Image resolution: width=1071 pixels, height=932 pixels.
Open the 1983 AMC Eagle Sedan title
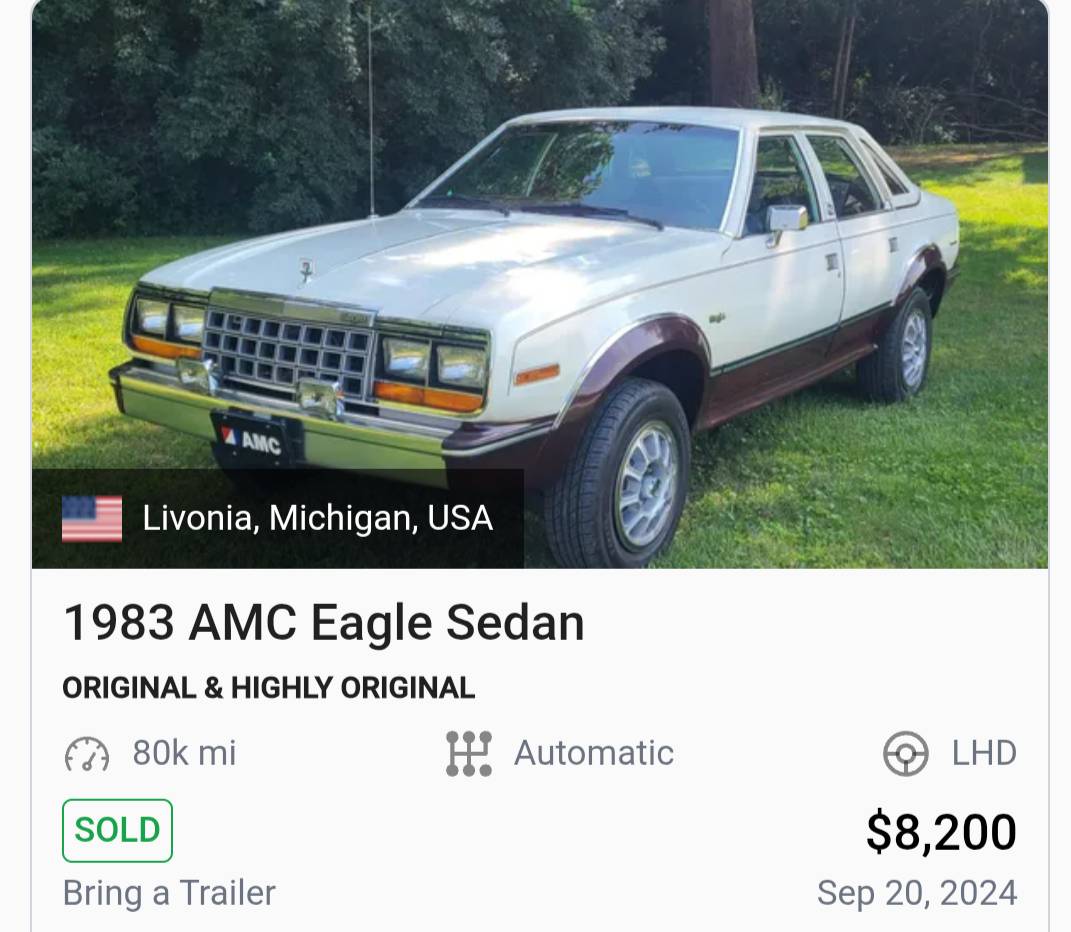pos(324,622)
